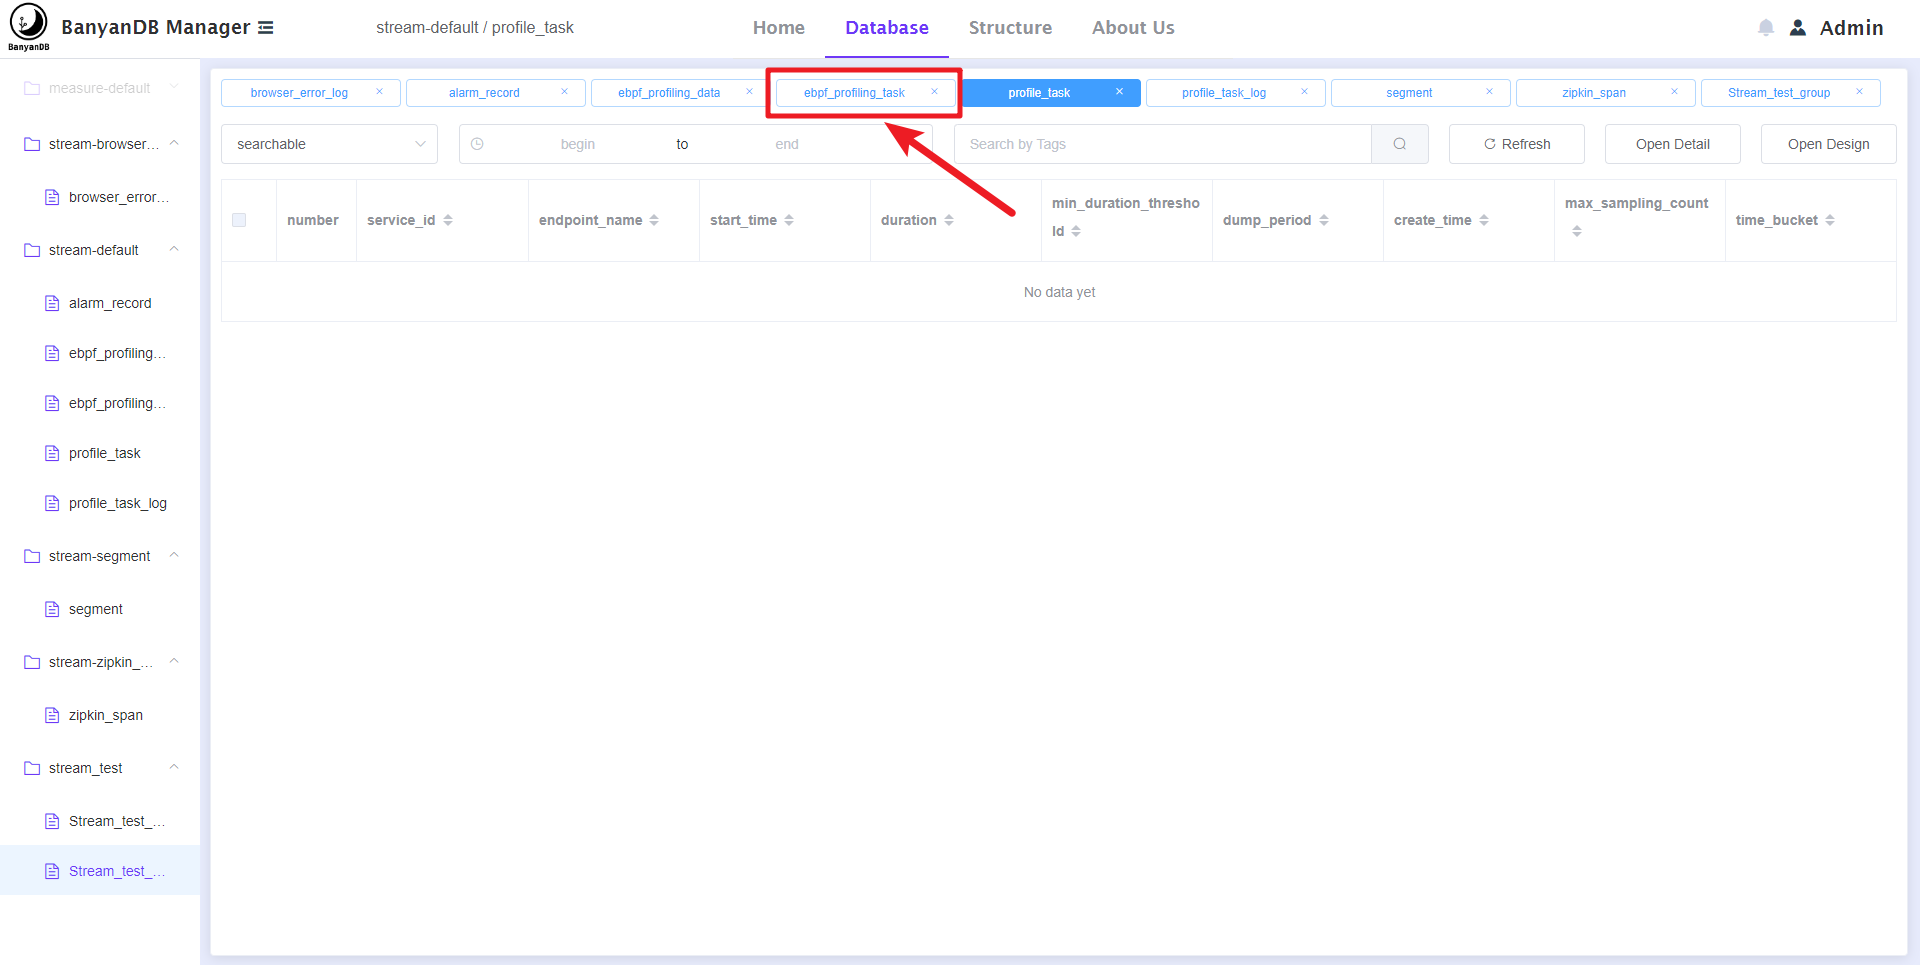Toggle the sidebar hamburger menu icon
This screenshot has height=965, width=1920.
266,28
